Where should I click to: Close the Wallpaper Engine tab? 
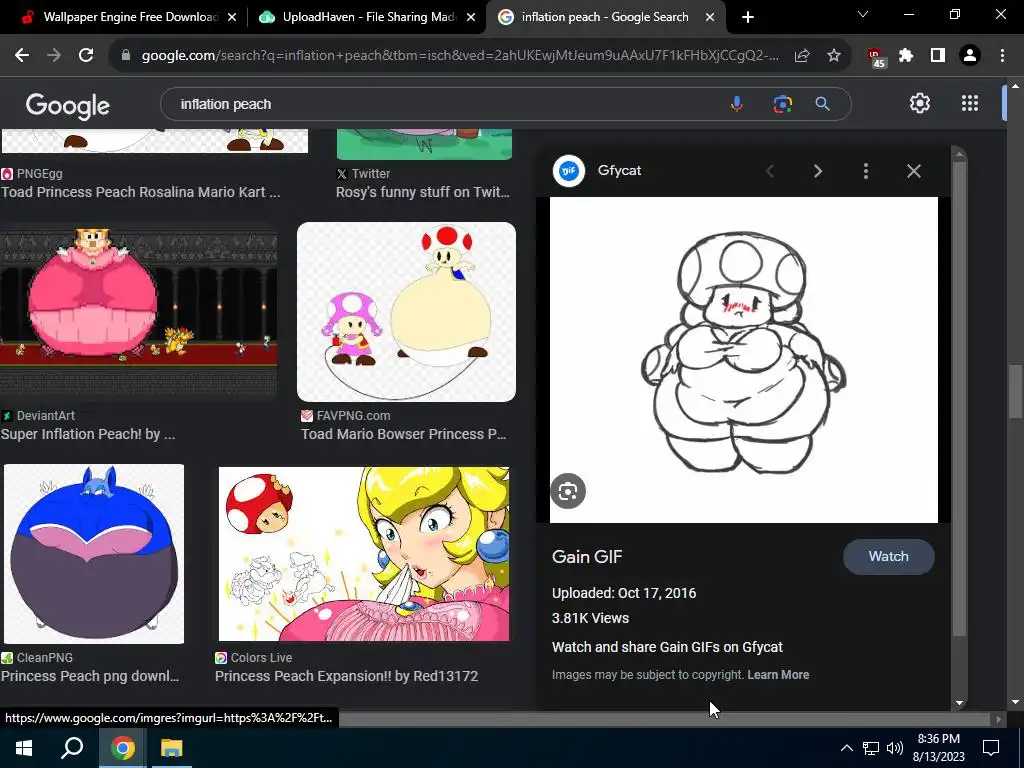(232, 18)
